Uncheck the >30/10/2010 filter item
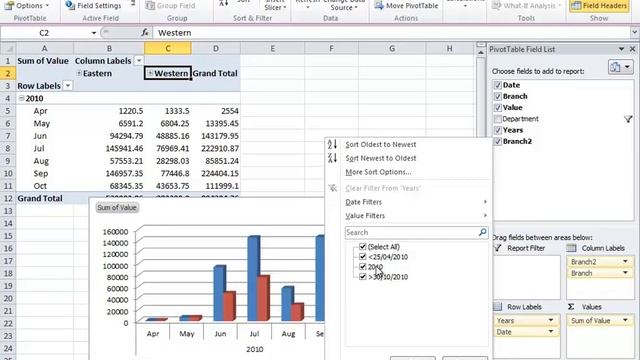This screenshot has width=640, height=360. pos(362,277)
